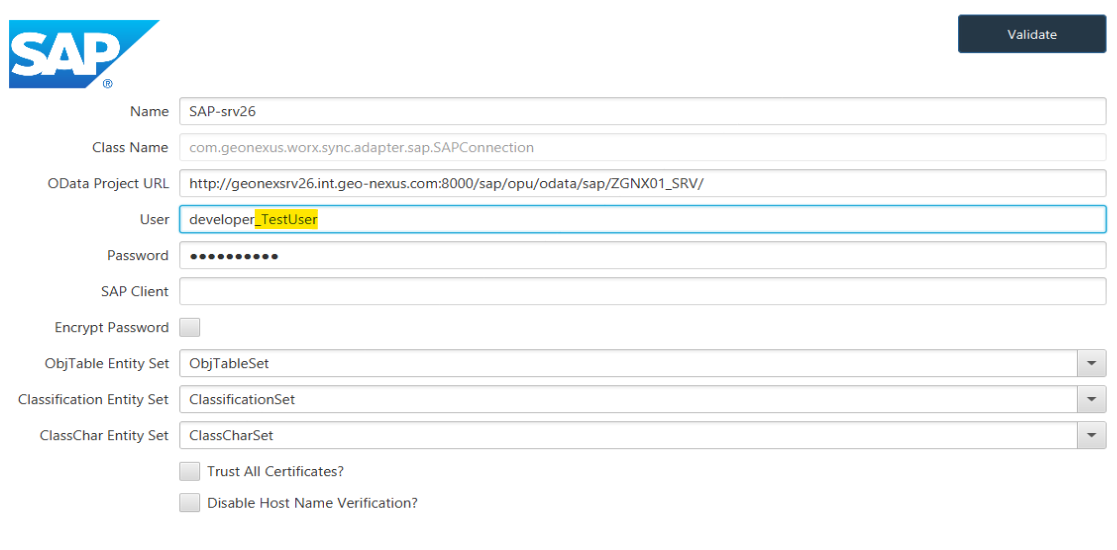Focus the Password field

643,255
